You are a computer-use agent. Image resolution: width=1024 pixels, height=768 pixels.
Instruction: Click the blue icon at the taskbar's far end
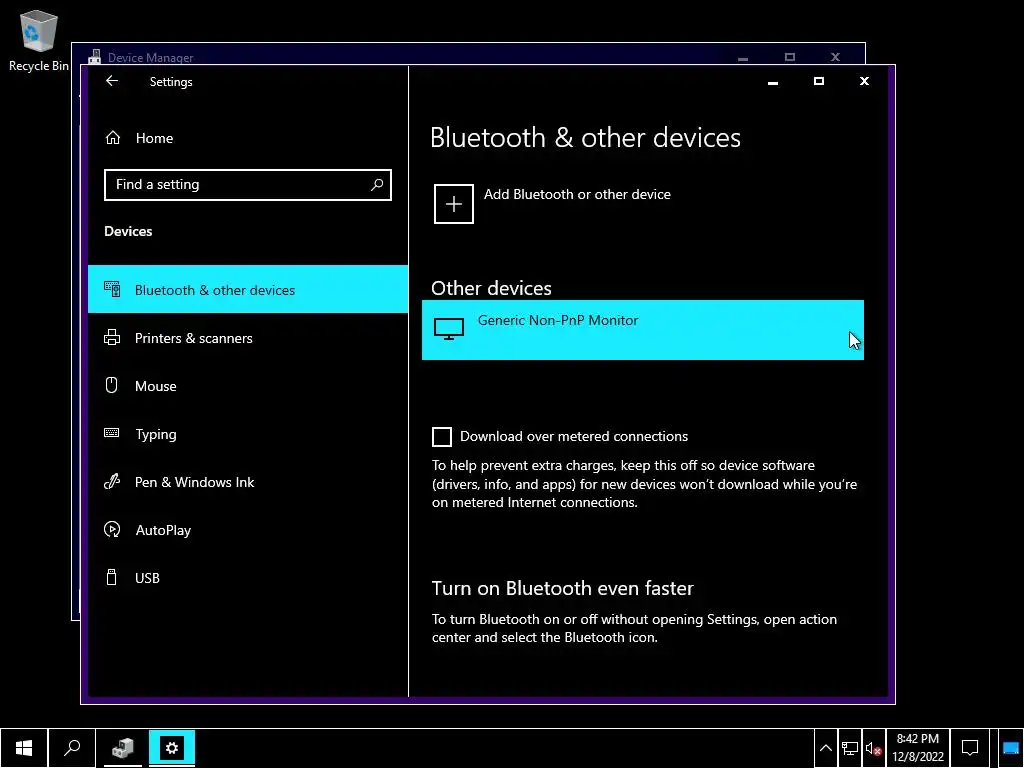click(1010, 748)
